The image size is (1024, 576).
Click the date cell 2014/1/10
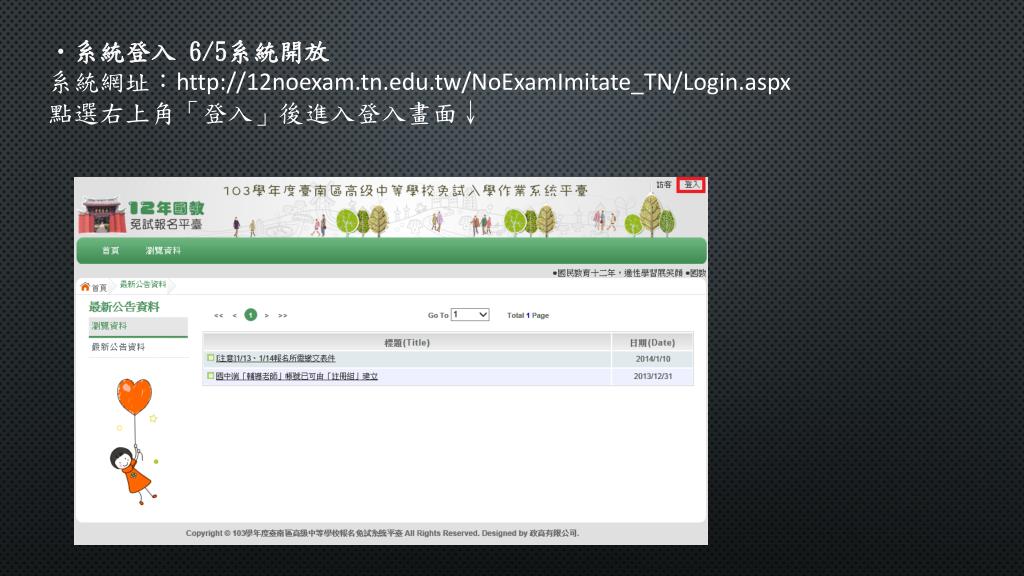[x=652, y=359]
